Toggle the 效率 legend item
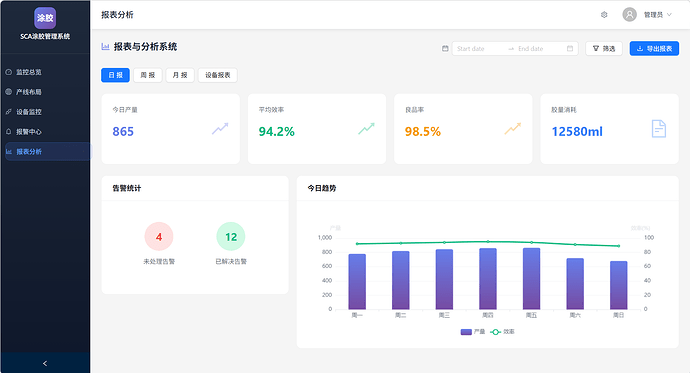Viewport: 690px width, 373px height. (502, 332)
